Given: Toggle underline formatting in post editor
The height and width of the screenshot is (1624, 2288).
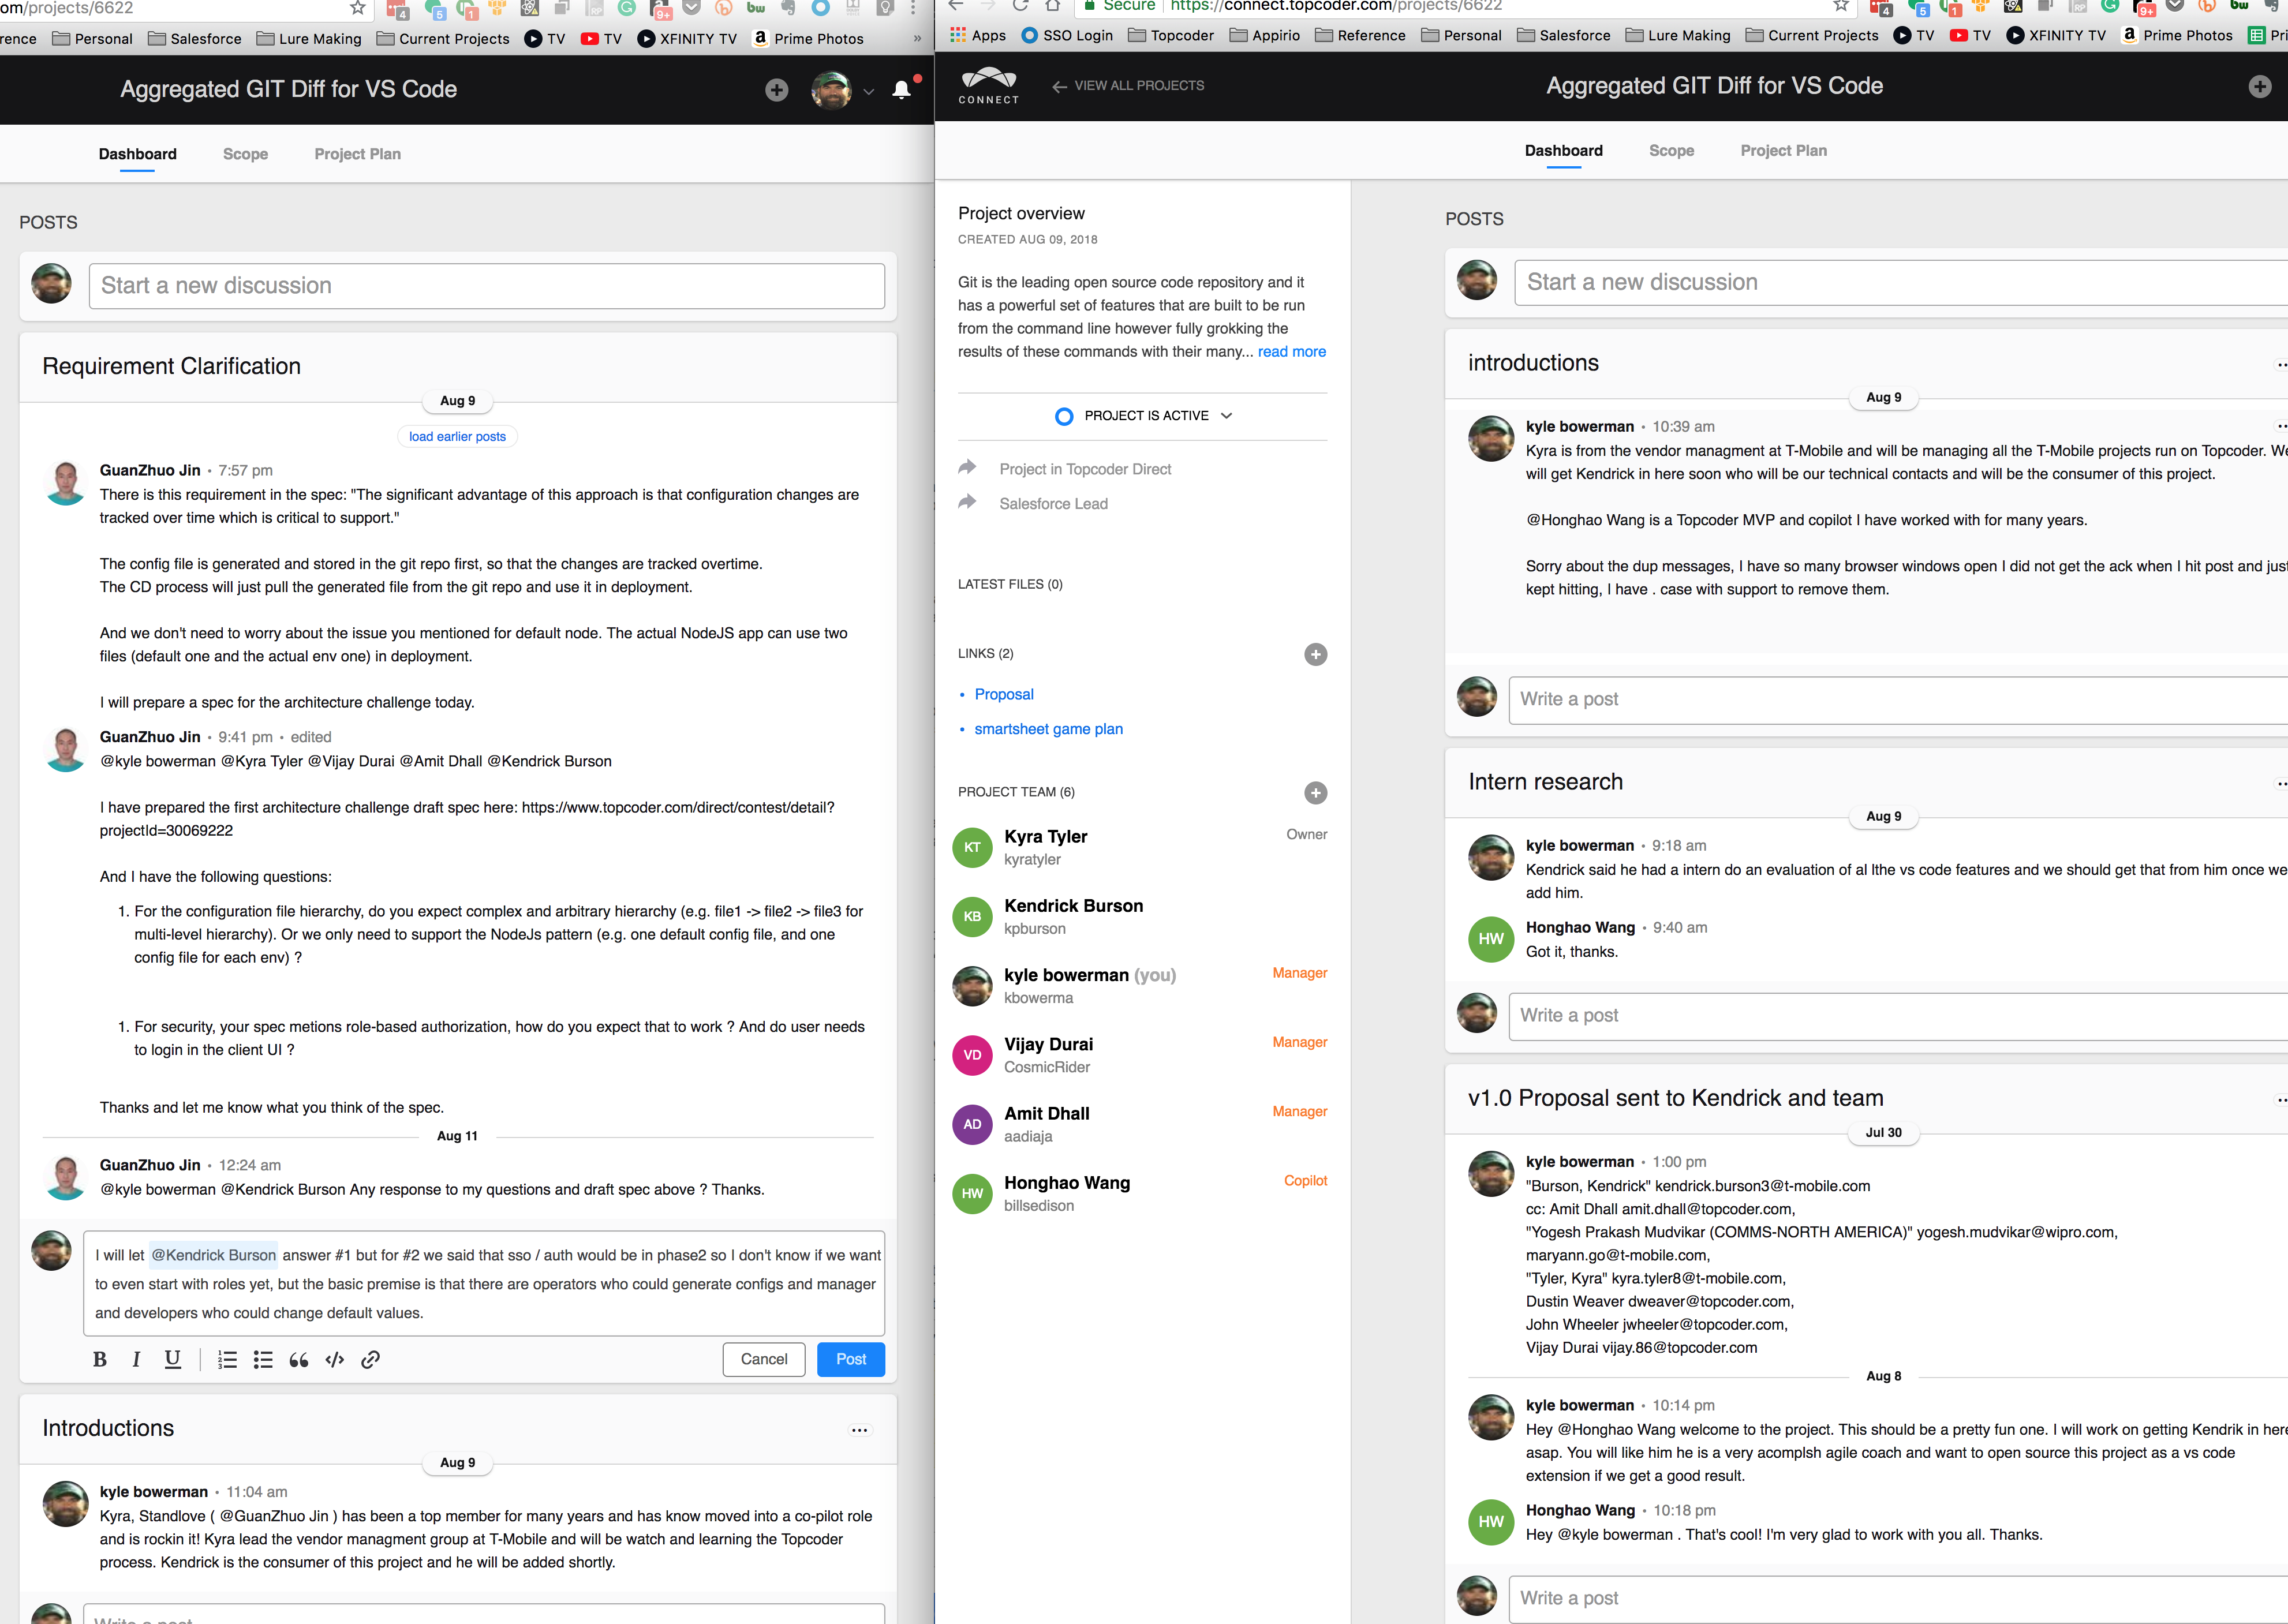Looking at the screenshot, I should tap(173, 1359).
